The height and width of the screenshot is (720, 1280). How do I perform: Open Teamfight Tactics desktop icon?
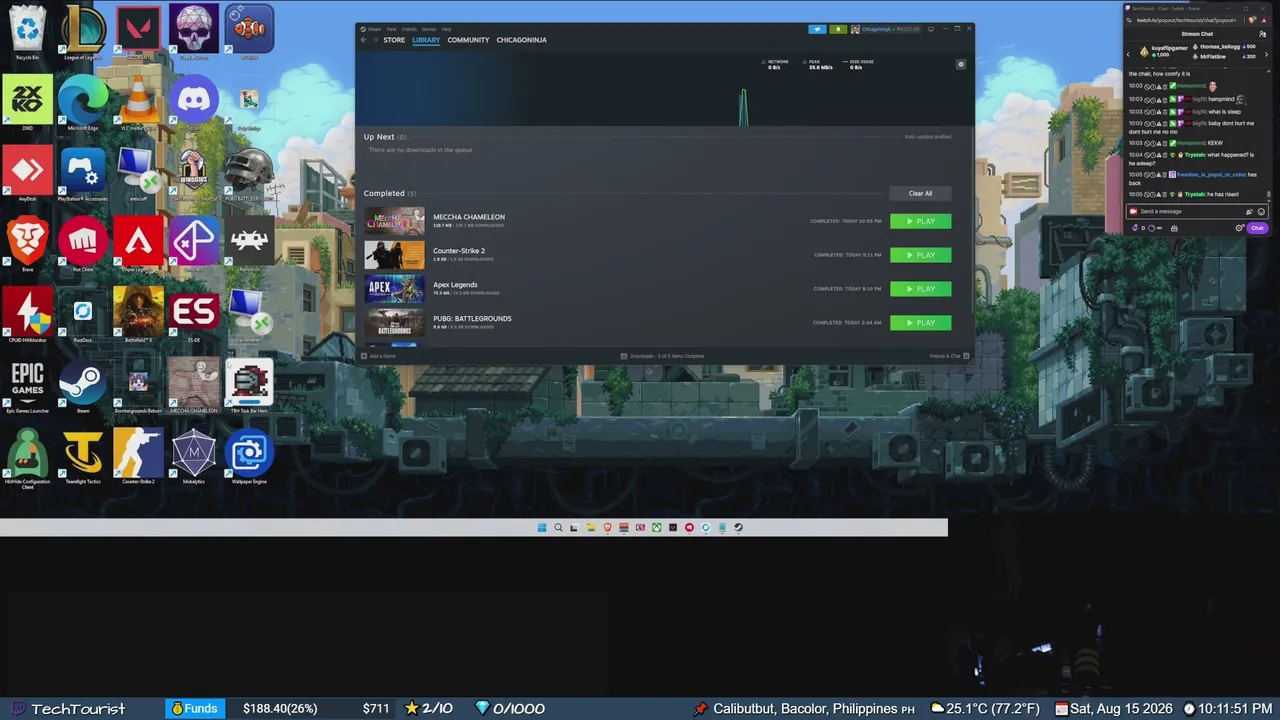click(83, 456)
